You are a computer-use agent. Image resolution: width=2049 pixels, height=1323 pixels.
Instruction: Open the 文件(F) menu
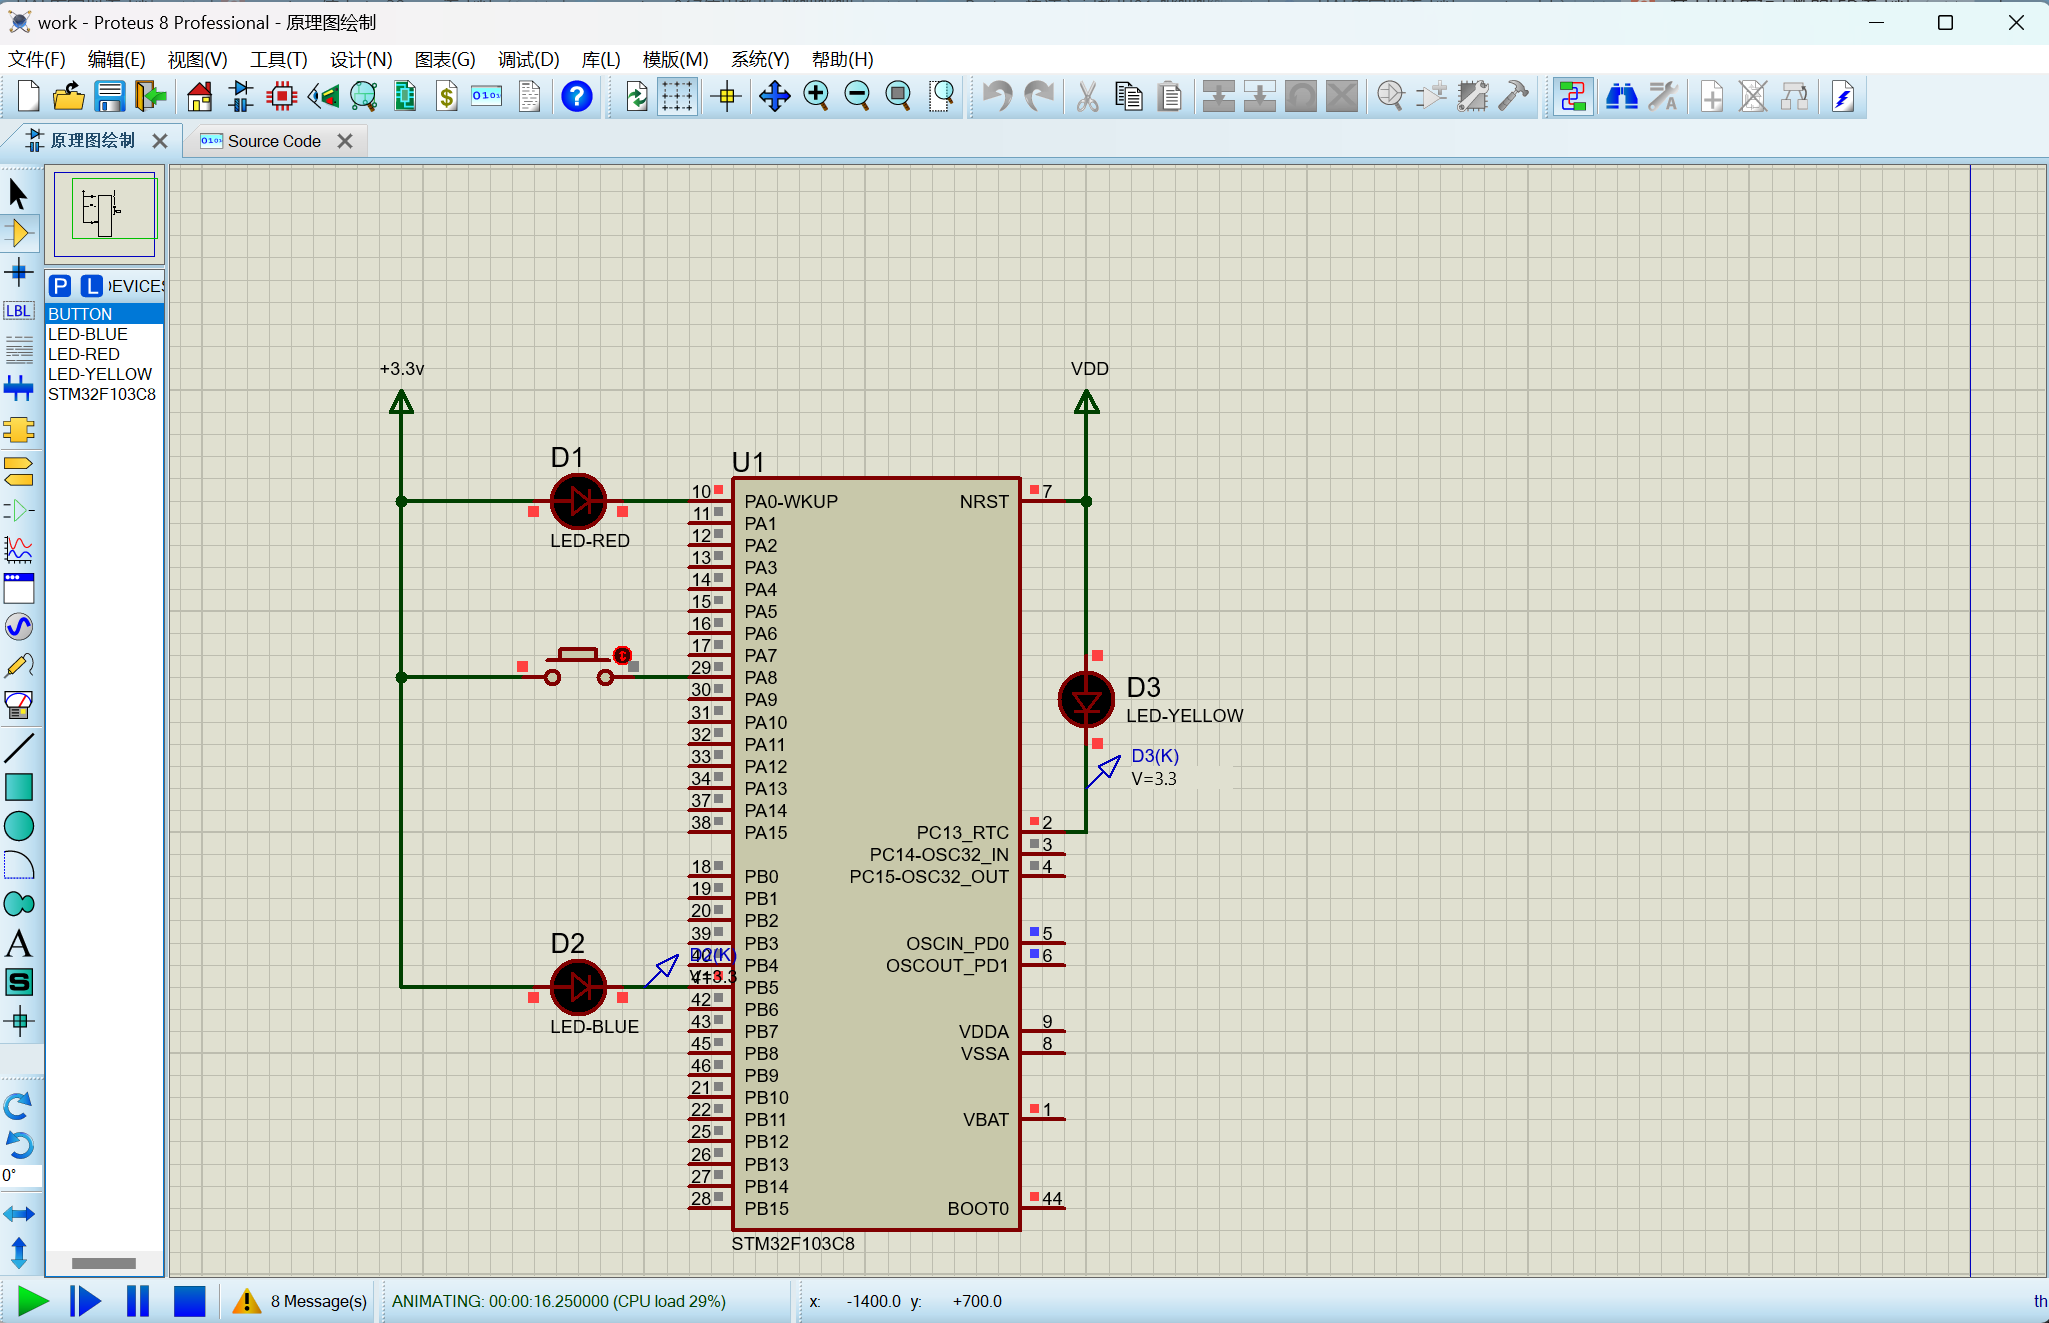click(37, 60)
